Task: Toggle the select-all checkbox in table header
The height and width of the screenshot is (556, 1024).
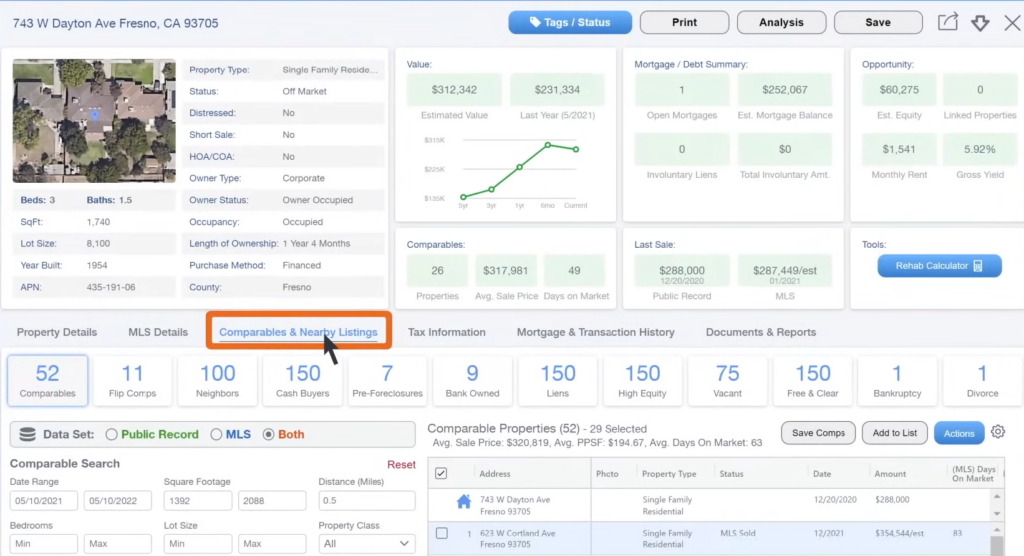Action: pyautogui.click(x=442, y=473)
